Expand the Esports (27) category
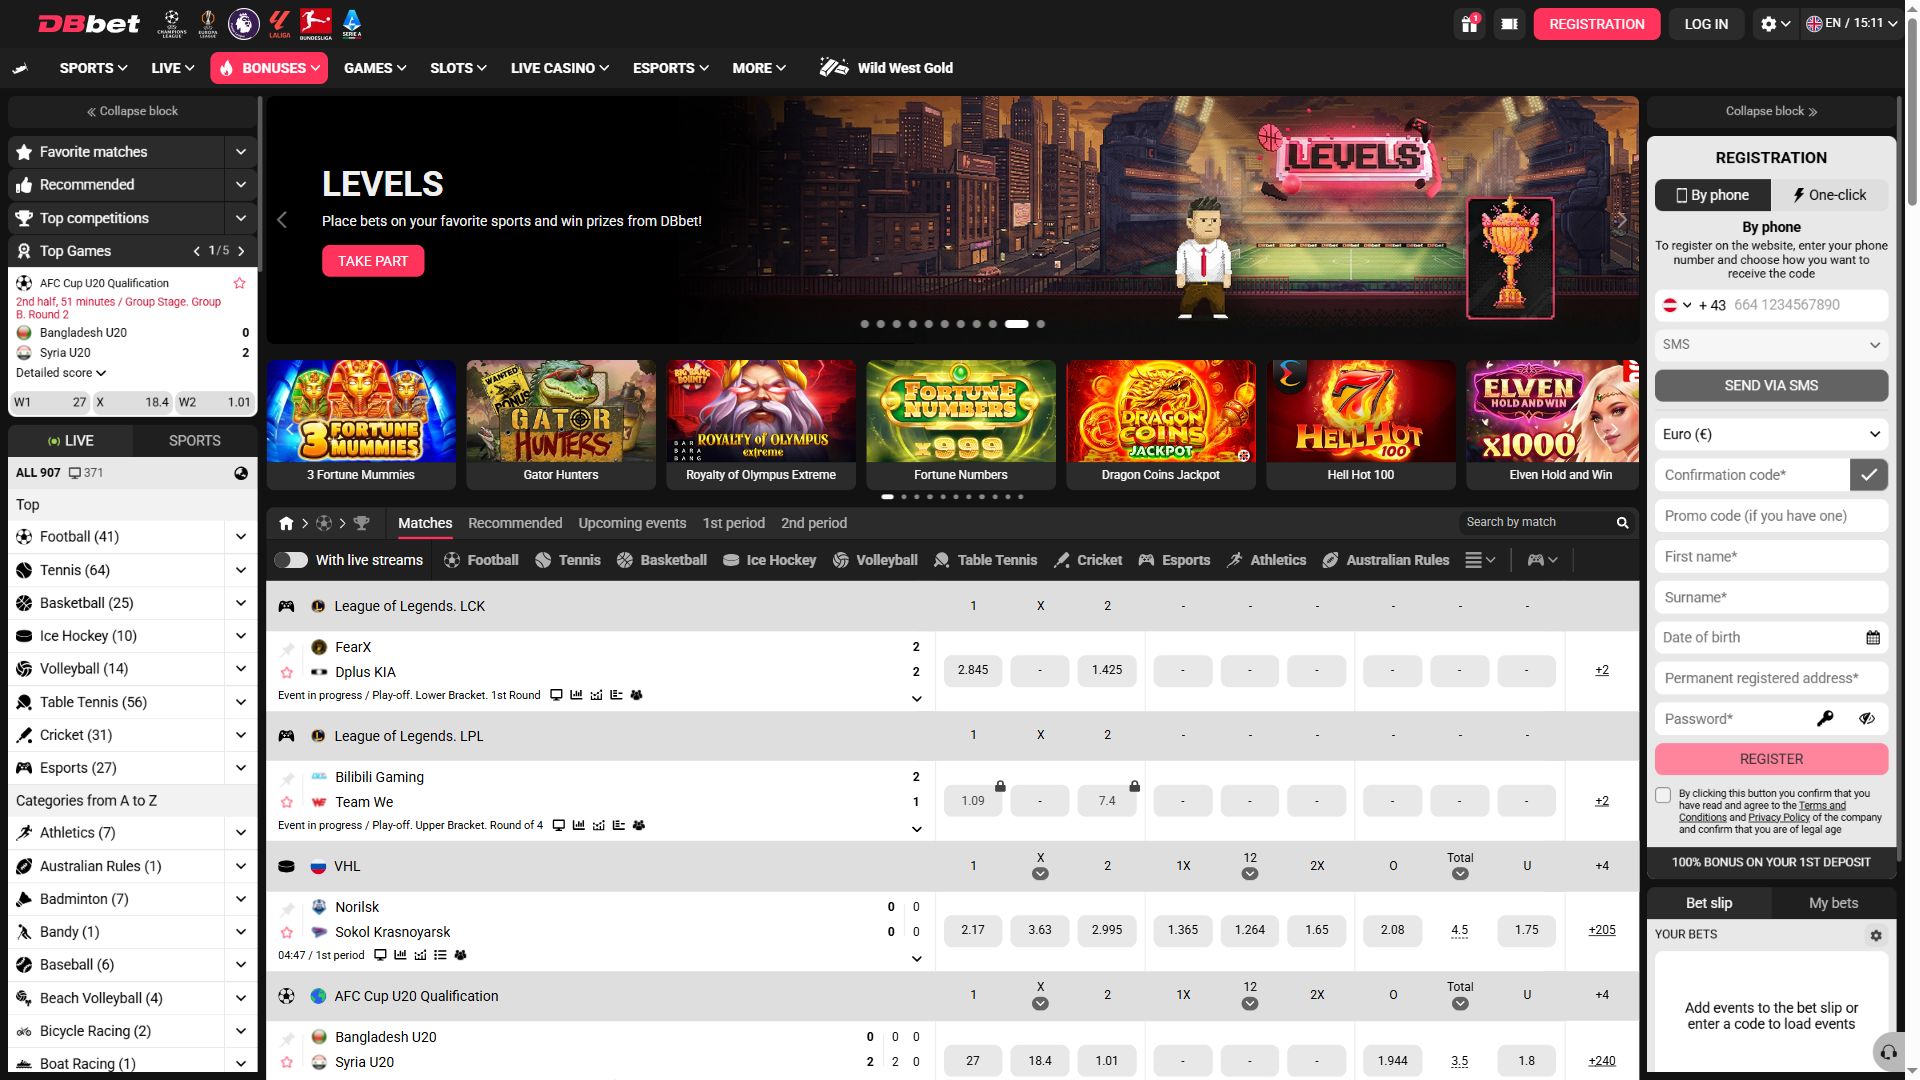Viewport: 1920px width, 1080px height. [241, 768]
